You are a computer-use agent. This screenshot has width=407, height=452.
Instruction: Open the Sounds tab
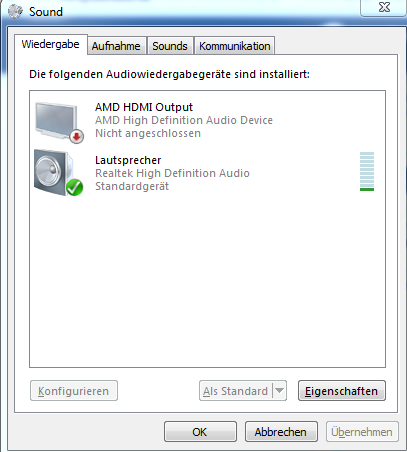click(x=170, y=46)
